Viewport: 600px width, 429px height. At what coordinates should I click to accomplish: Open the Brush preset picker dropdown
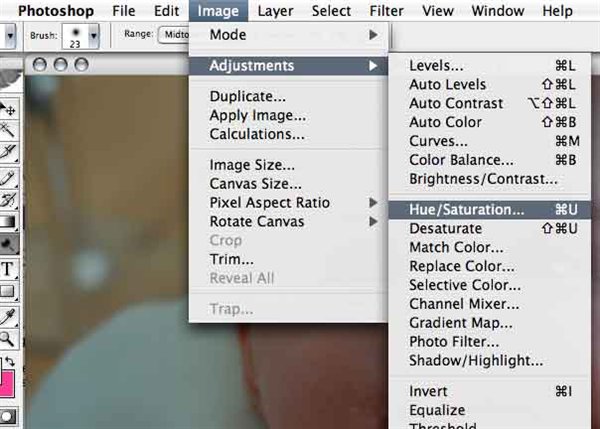[94, 34]
